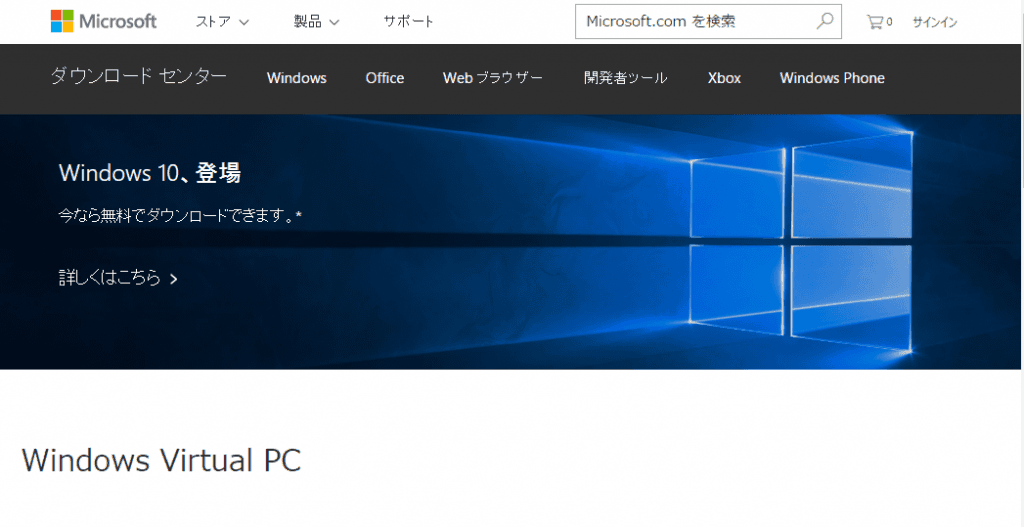
Task: Click the 詳しくはこちら link
Action: (x=118, y=278)
